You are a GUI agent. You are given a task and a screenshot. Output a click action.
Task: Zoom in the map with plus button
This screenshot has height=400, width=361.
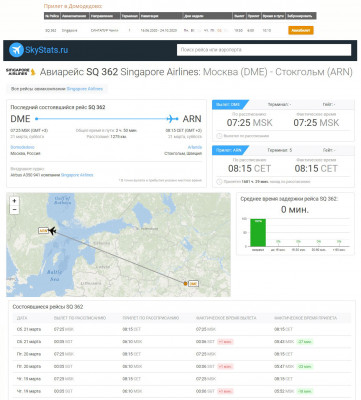coord(14,201)
